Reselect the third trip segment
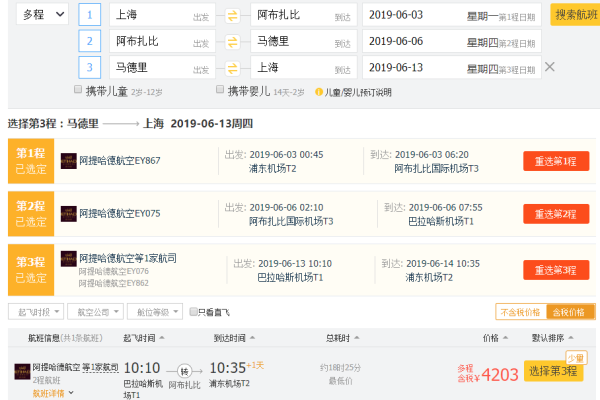Screen dimensions: 600x400 tap(556, 270)
